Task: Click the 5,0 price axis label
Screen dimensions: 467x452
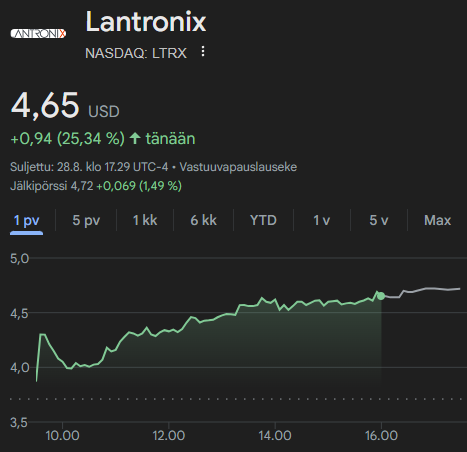Action: (x=19, y=259)
